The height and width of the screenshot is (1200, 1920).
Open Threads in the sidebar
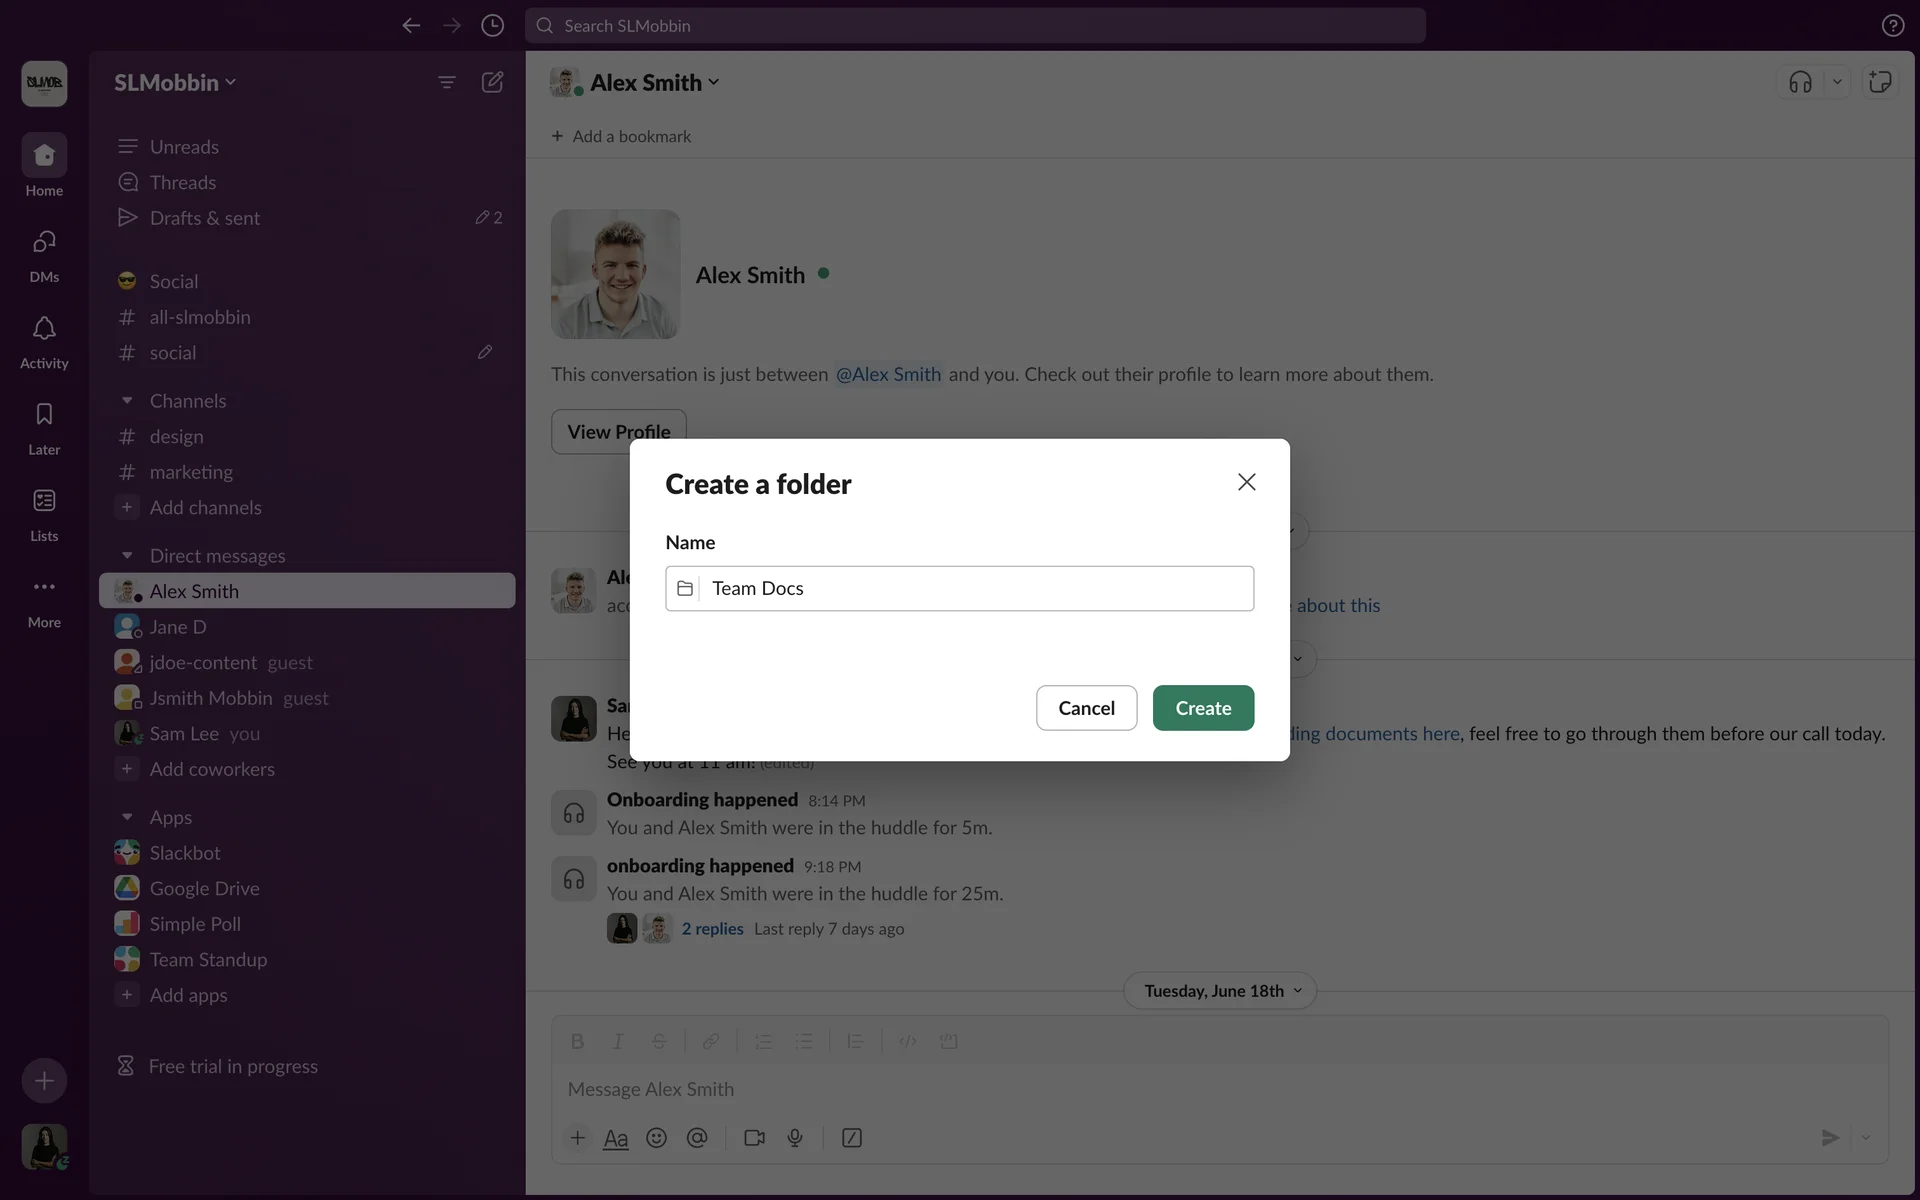pos(183,183)
